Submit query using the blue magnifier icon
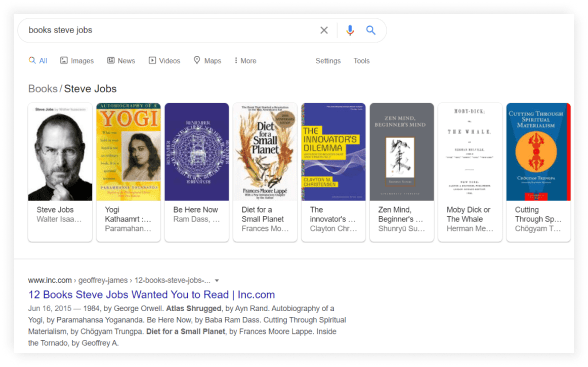This screenshot has width=588, height=367. click(370, 30)
